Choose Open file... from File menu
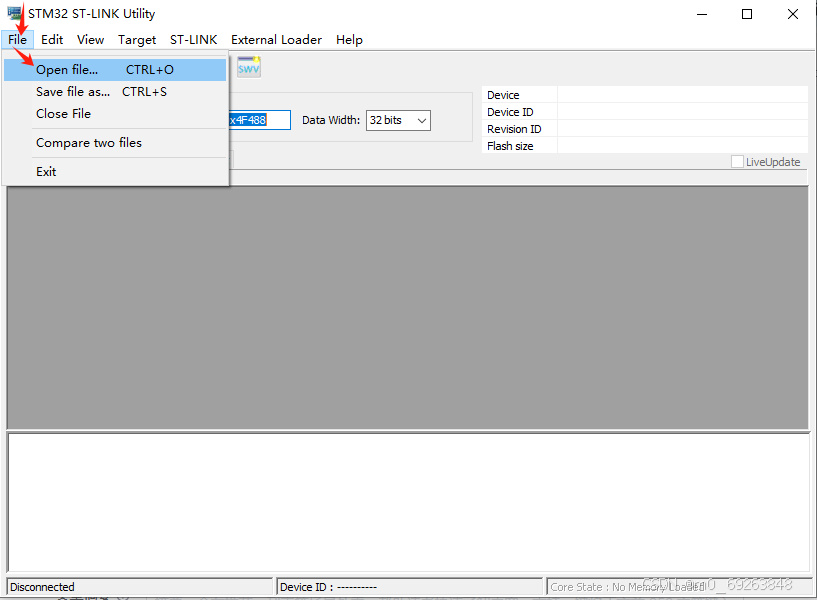The height and width of the screenshot is (600, 817). tap(115, 70)
